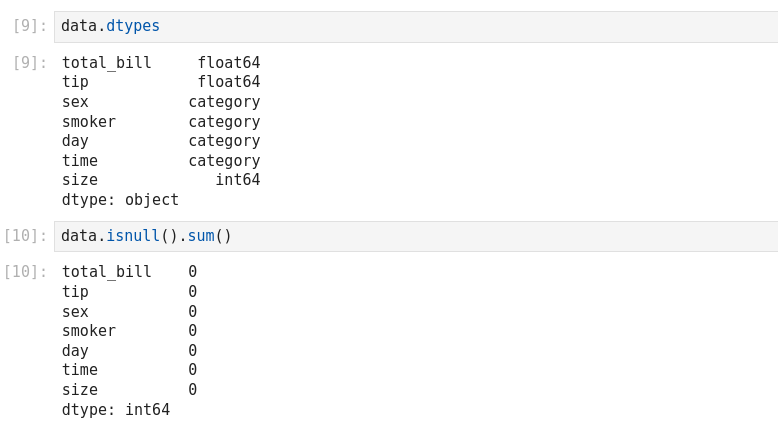Viewport: 778px width, 428px height.
Task: Click the [9] output prompt label
Action: tap(29, 63)
